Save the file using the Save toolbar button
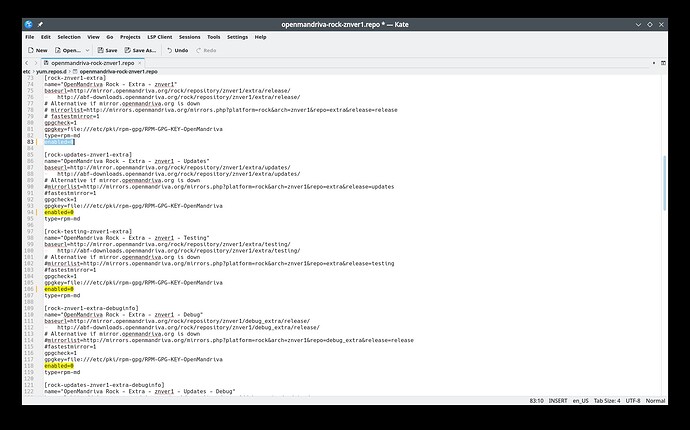This screenshot has width=690, height=430. [x=107, y=50]
